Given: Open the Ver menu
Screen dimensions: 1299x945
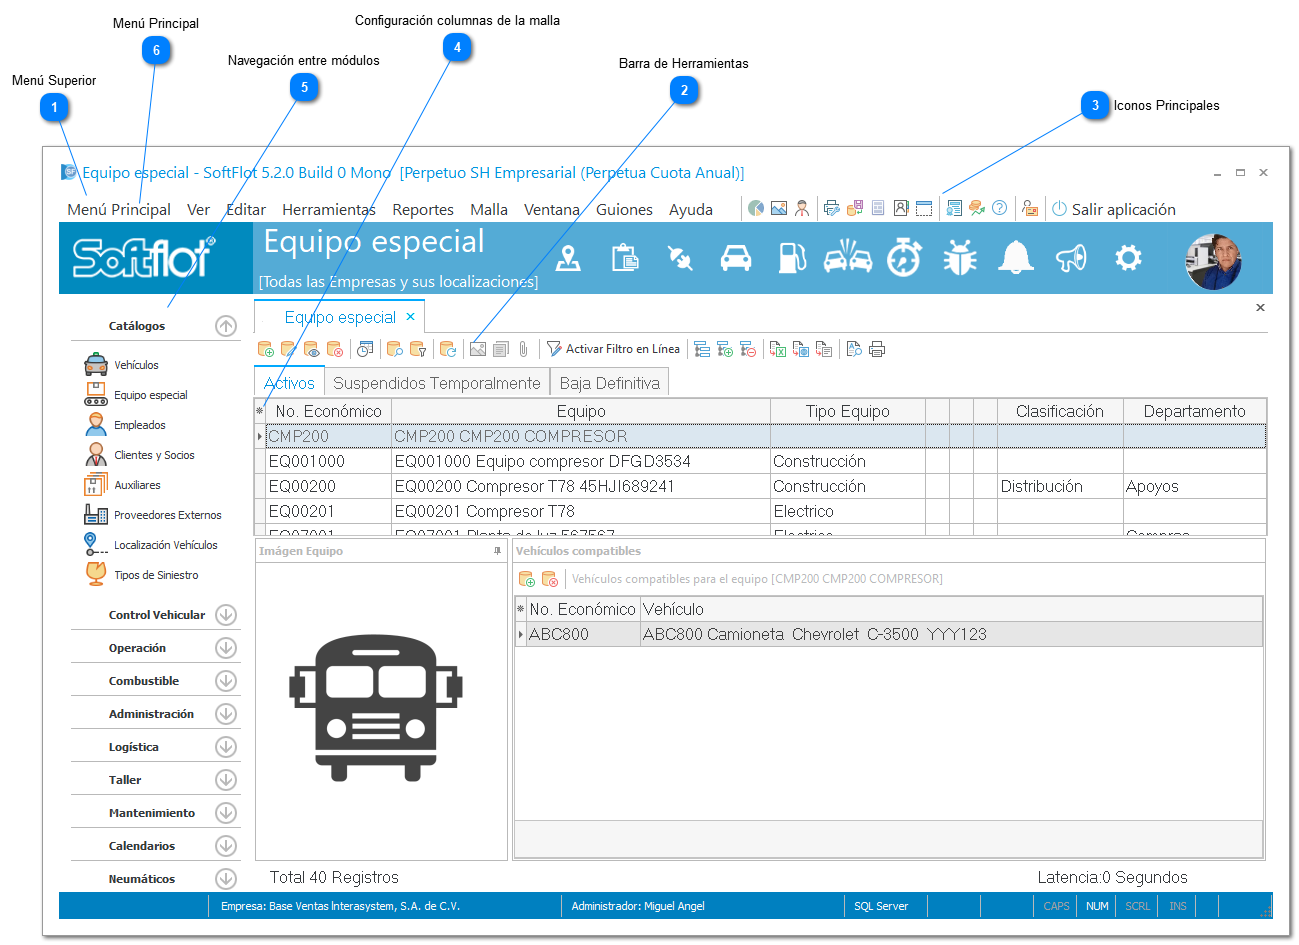Looking at the screenshot, I should click(x=198, y=209).
